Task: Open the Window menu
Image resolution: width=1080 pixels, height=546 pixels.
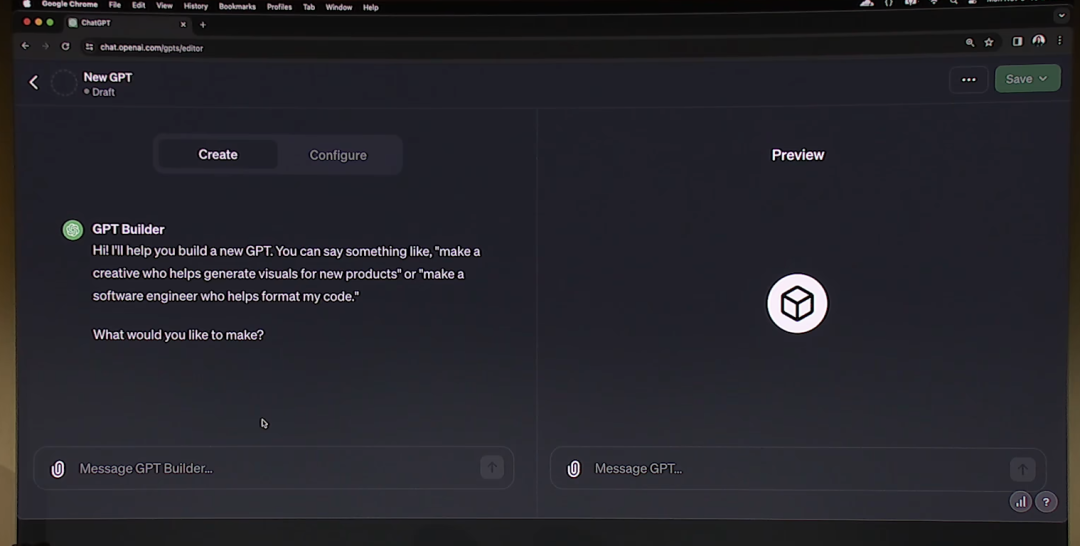Action: coord(338,8)
